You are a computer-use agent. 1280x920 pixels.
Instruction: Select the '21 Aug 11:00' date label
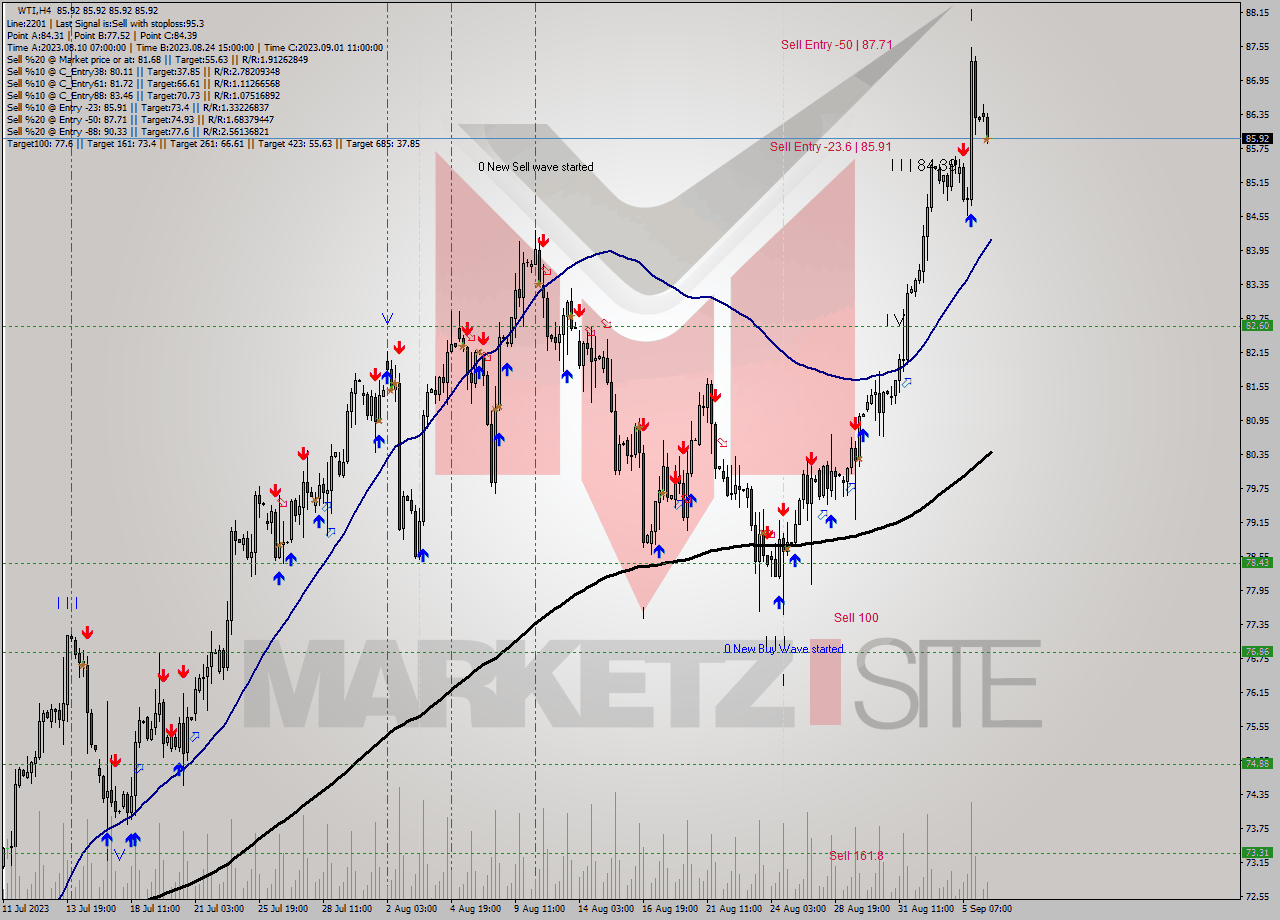tap(734, 909)
